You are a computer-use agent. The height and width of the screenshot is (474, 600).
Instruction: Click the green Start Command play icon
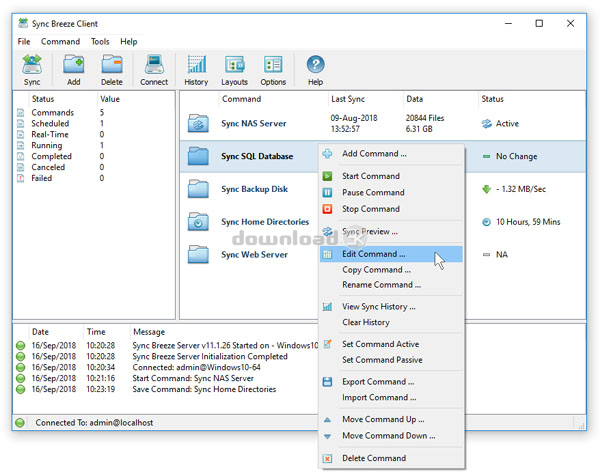tap(327, 176)
